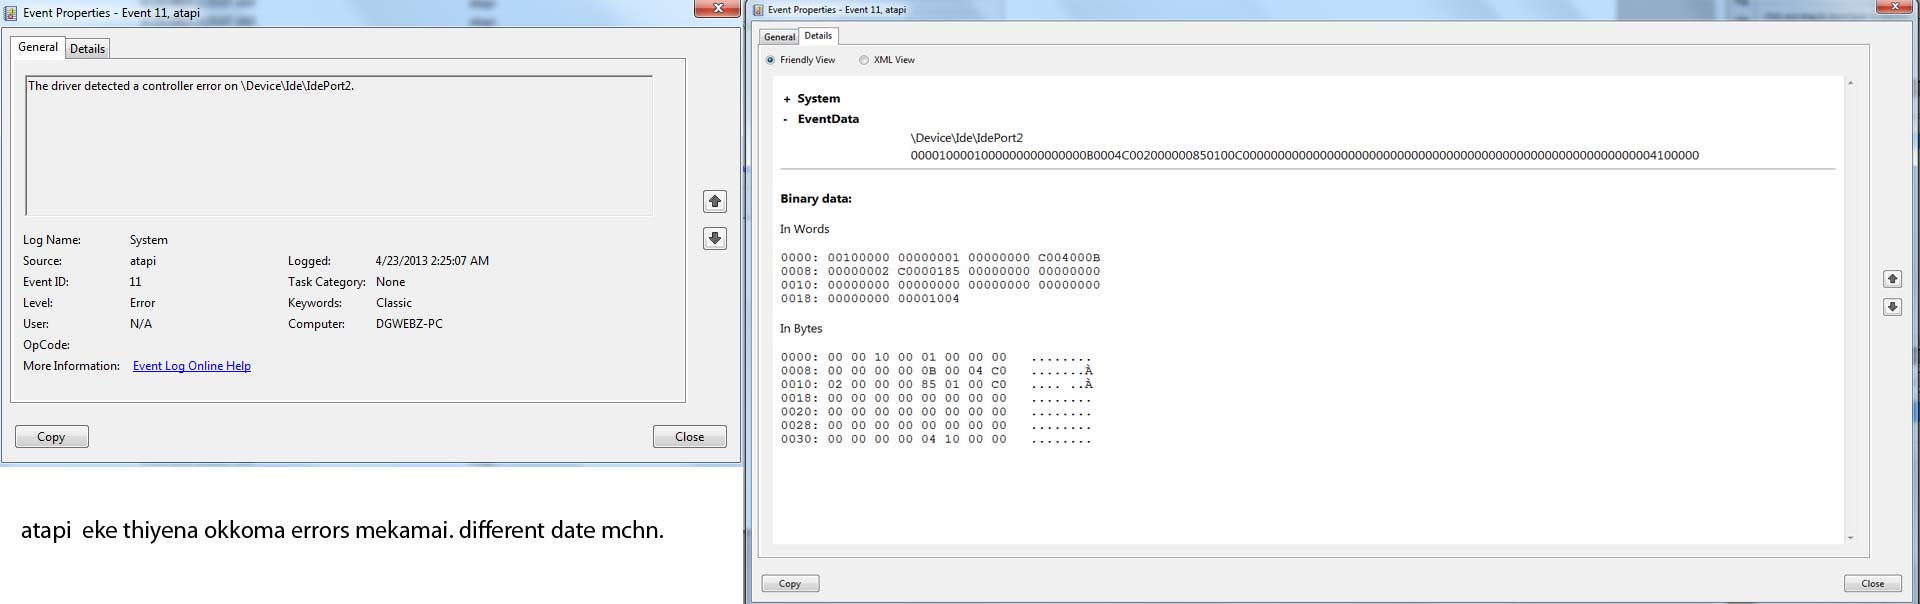
Task: Select the XML View radio button
Action: (864, 60)
